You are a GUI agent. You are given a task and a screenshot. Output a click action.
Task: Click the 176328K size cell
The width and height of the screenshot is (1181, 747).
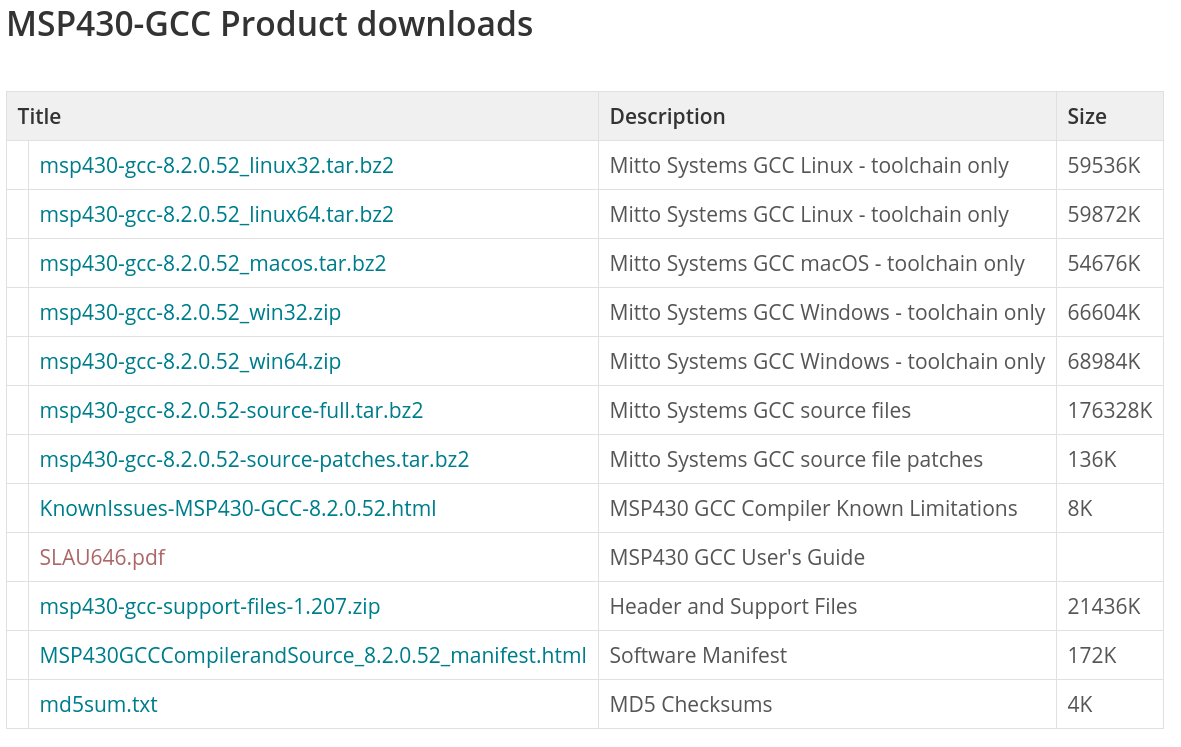coord(1109,410)
